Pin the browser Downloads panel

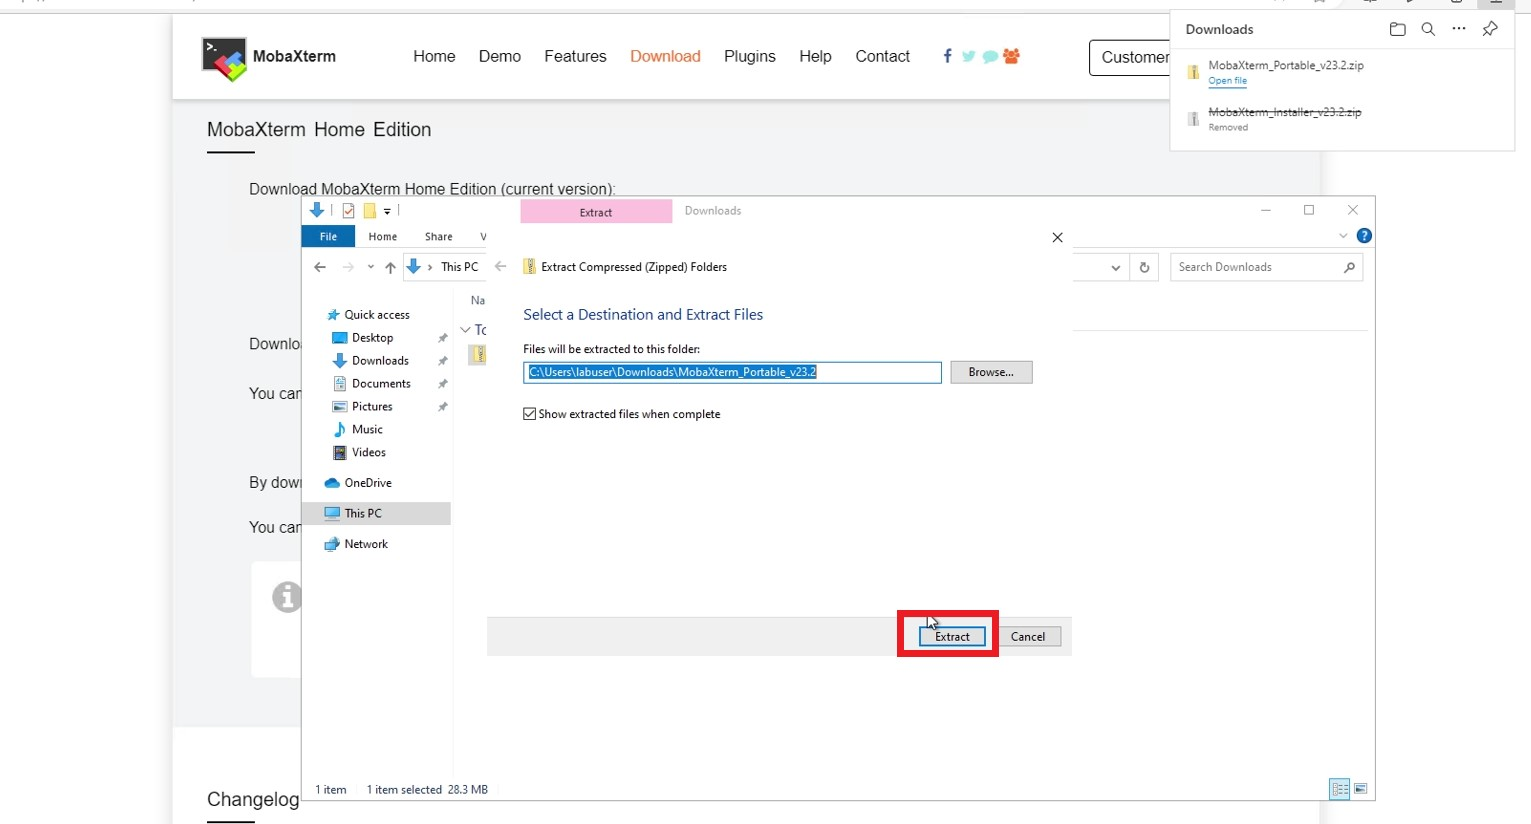point(1490,29)
